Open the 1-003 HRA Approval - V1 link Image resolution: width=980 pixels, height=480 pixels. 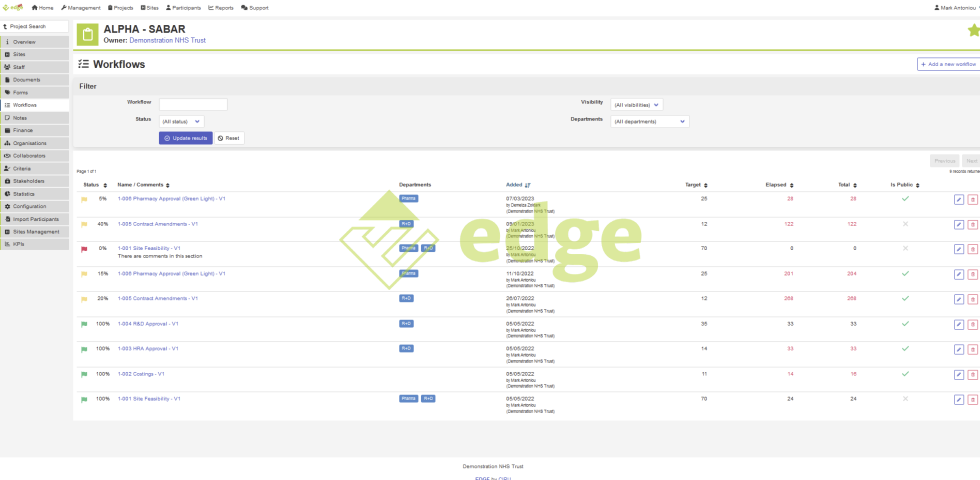[x=148, y=349]
